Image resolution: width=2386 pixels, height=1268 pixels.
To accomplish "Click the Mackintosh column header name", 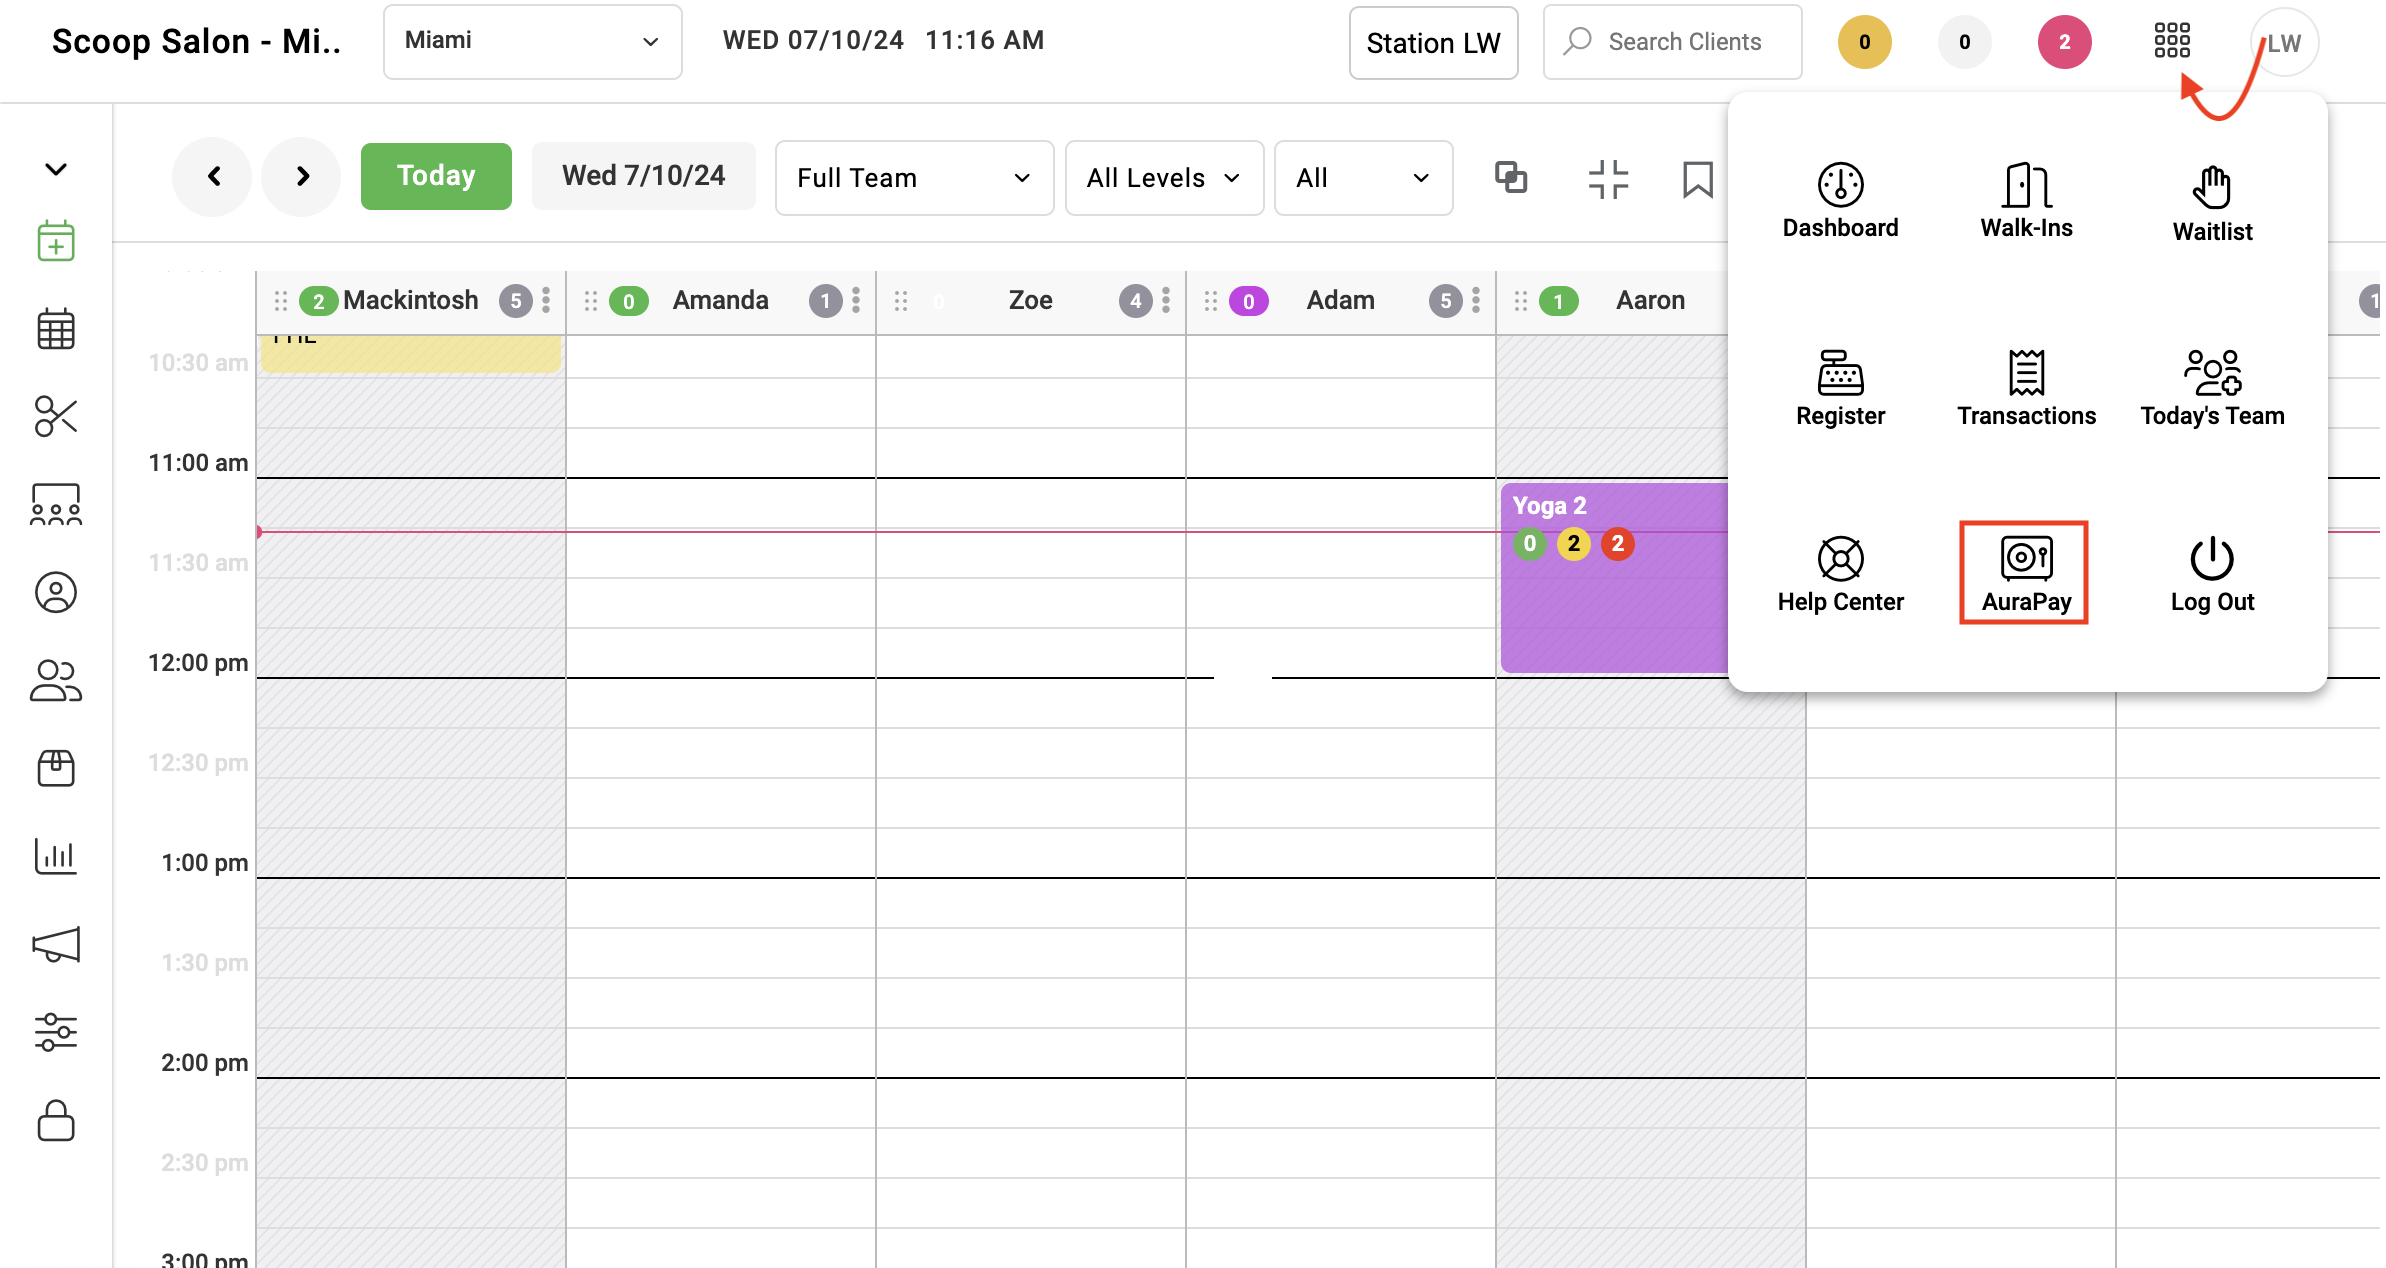I will 410,300.
